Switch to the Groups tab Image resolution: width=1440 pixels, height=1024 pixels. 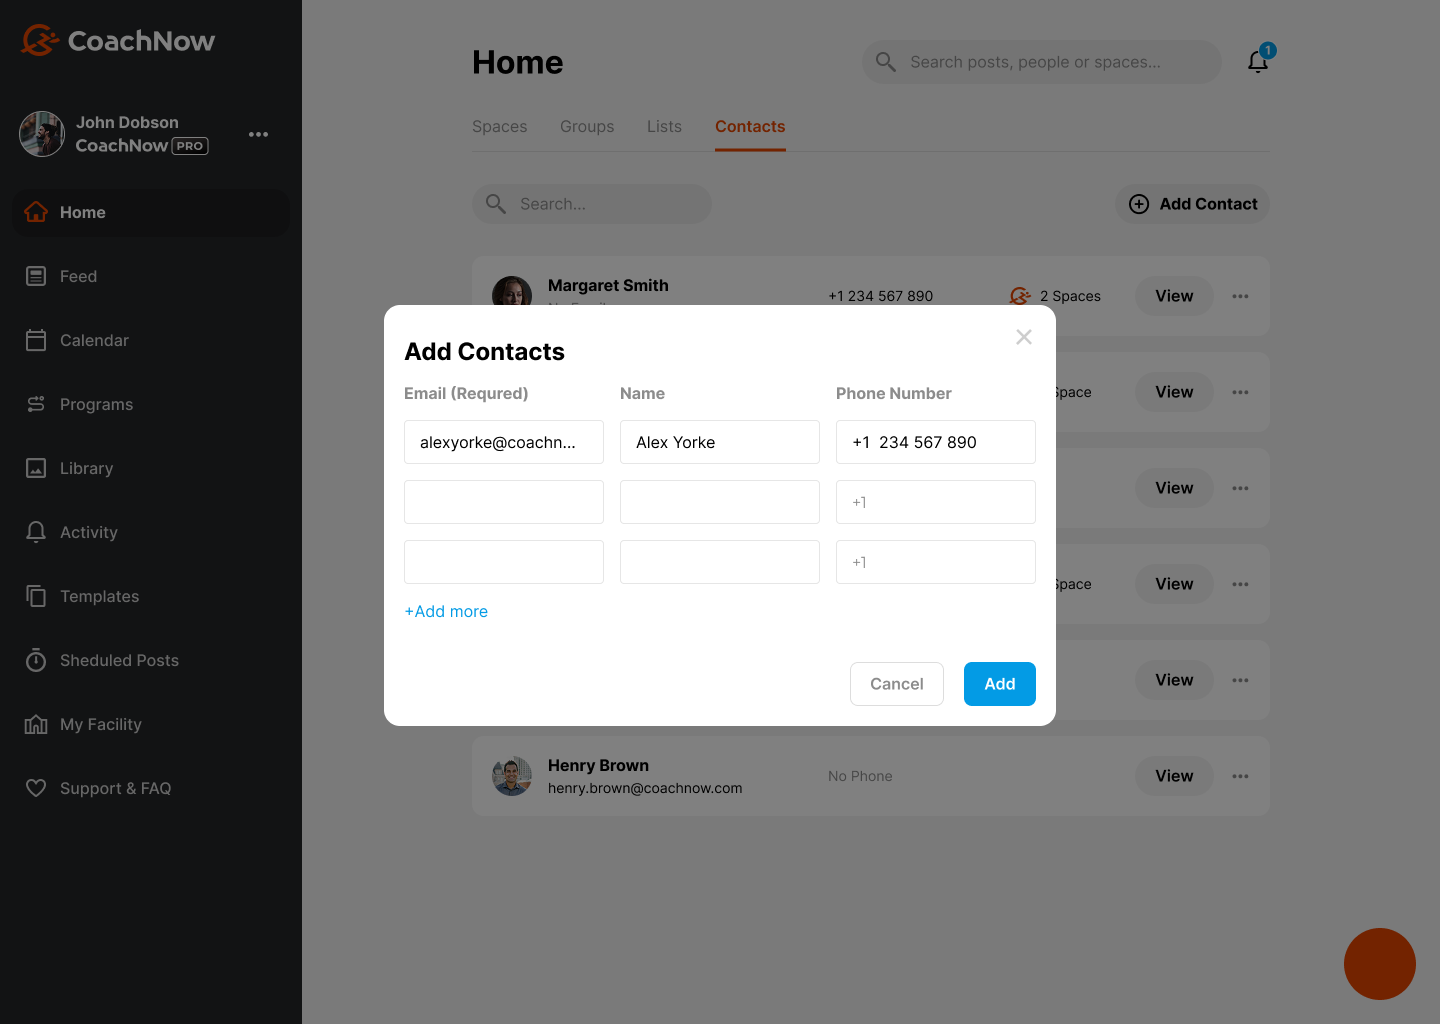[587, 126]
